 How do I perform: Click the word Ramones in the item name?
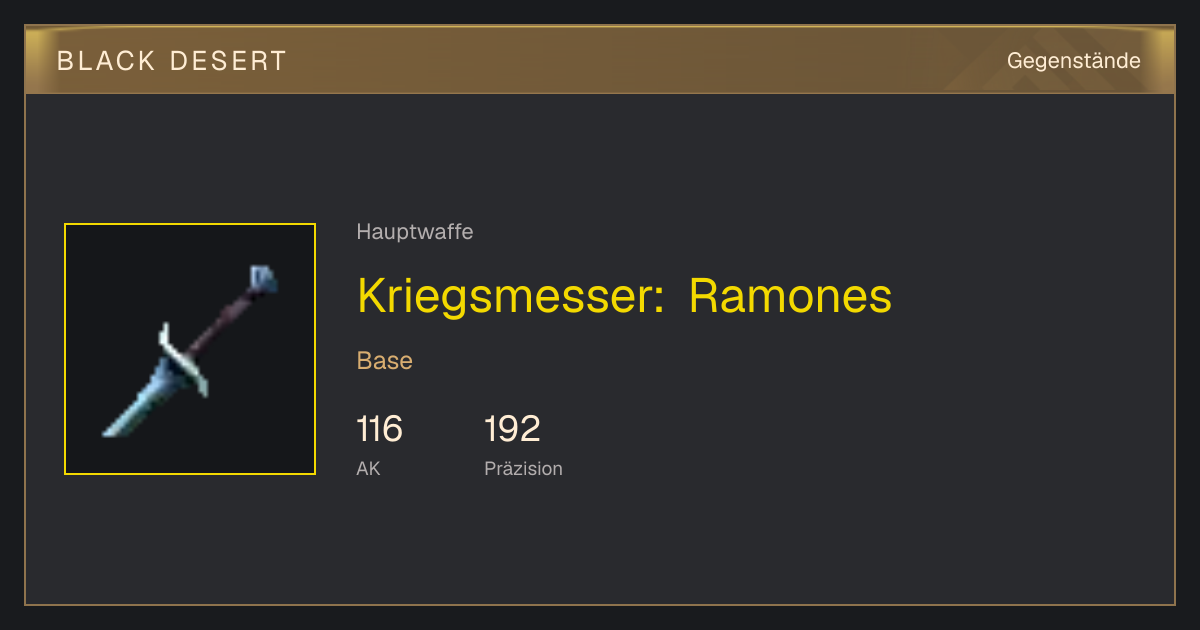[x=790, y=296]
